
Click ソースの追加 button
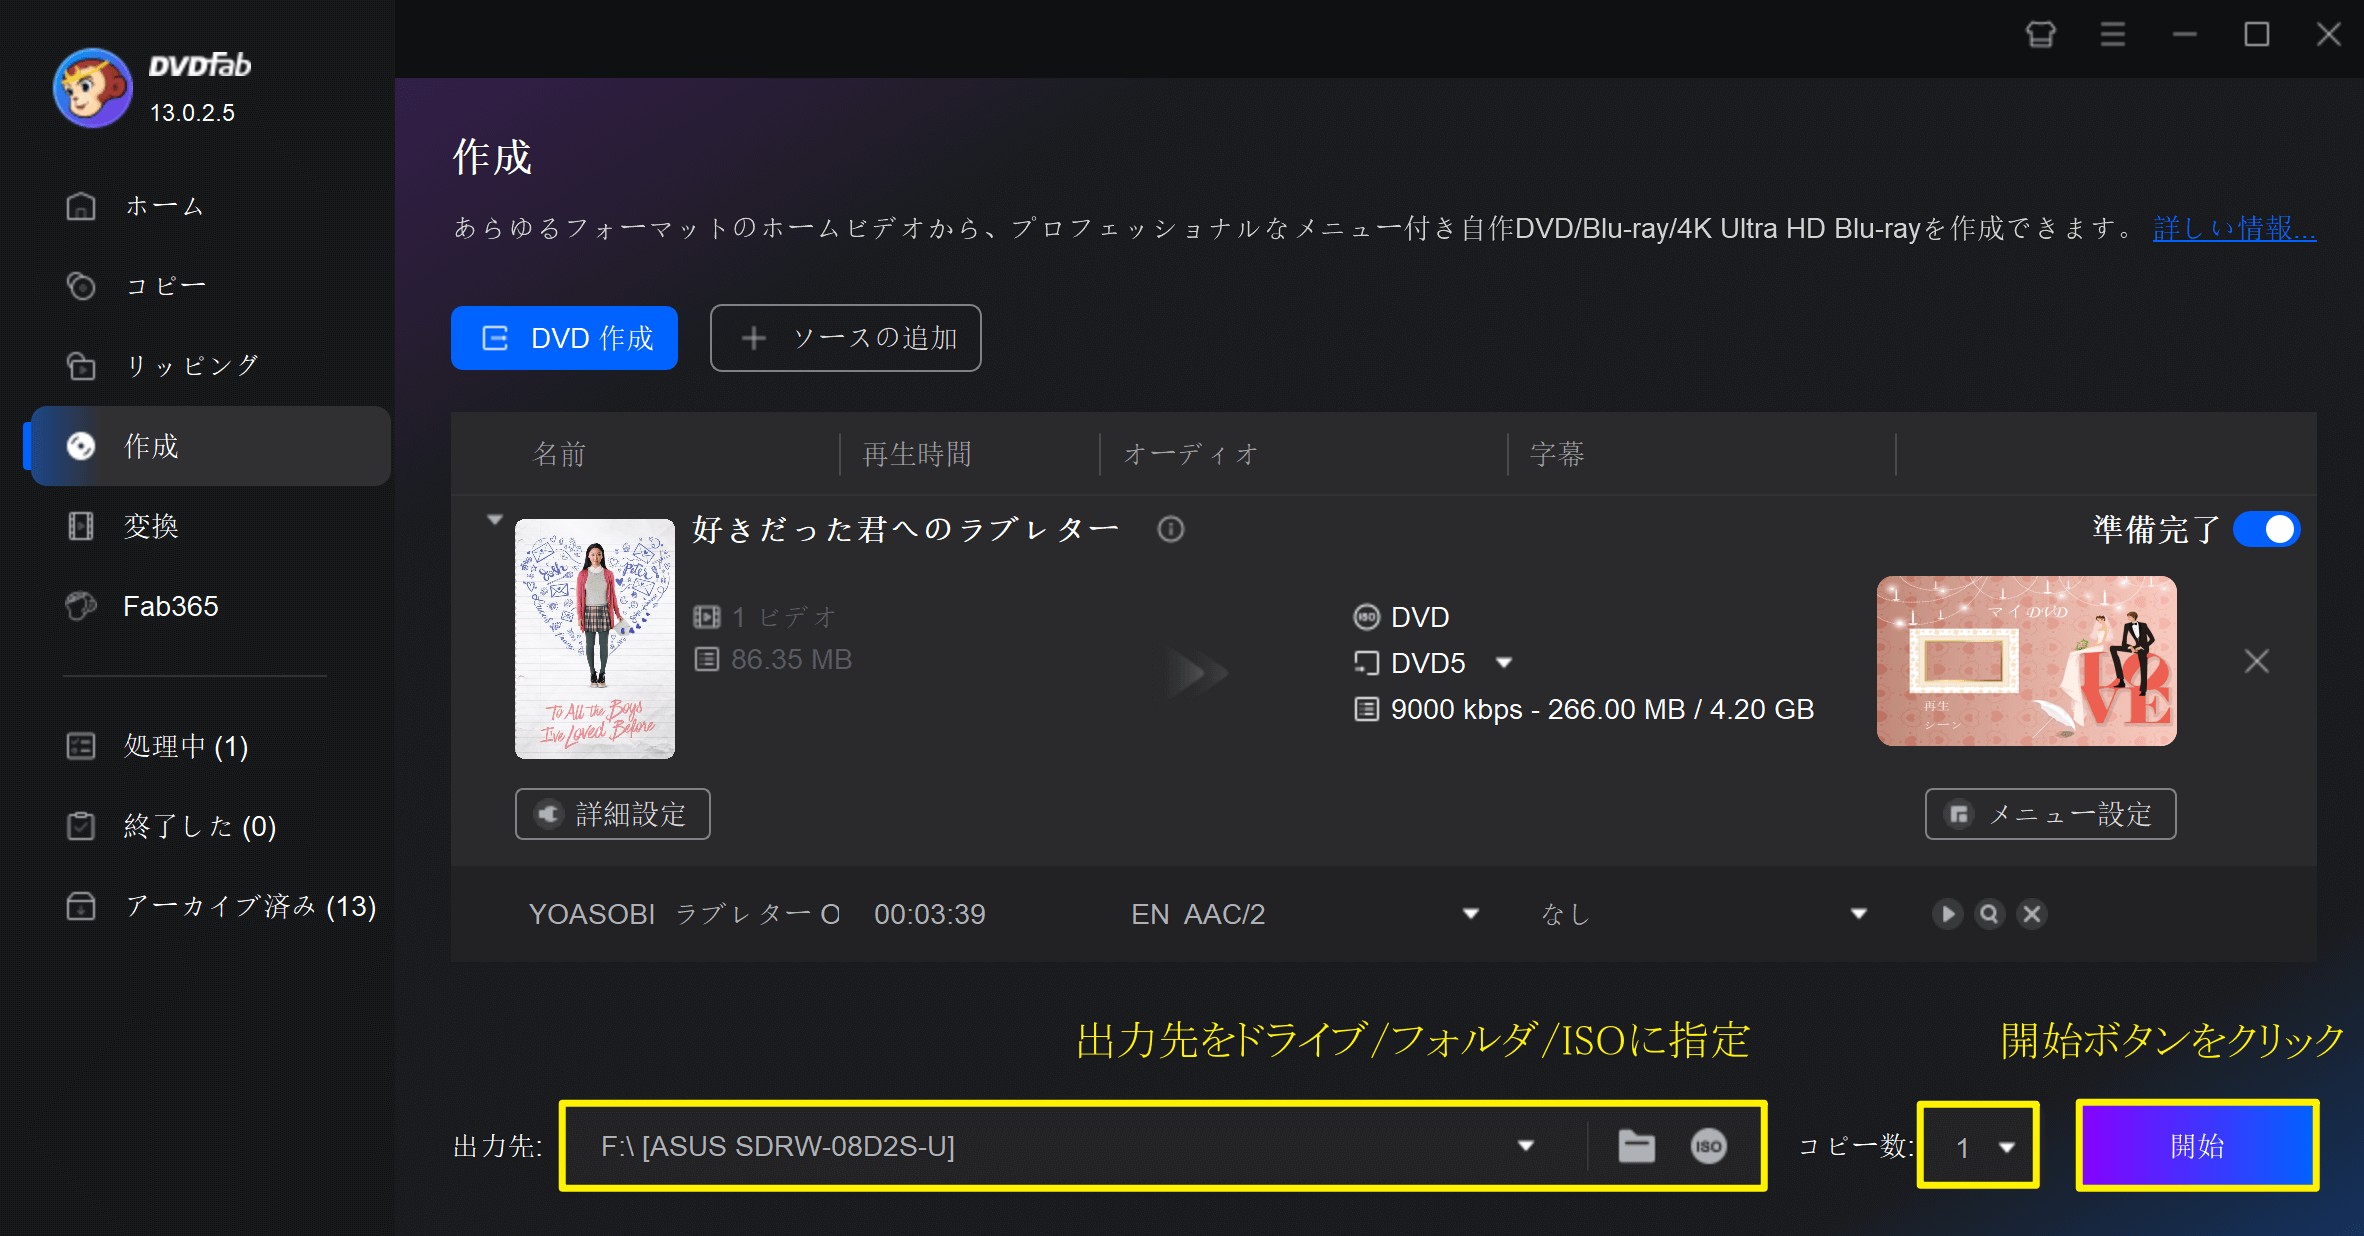click(x=846, y=338)
